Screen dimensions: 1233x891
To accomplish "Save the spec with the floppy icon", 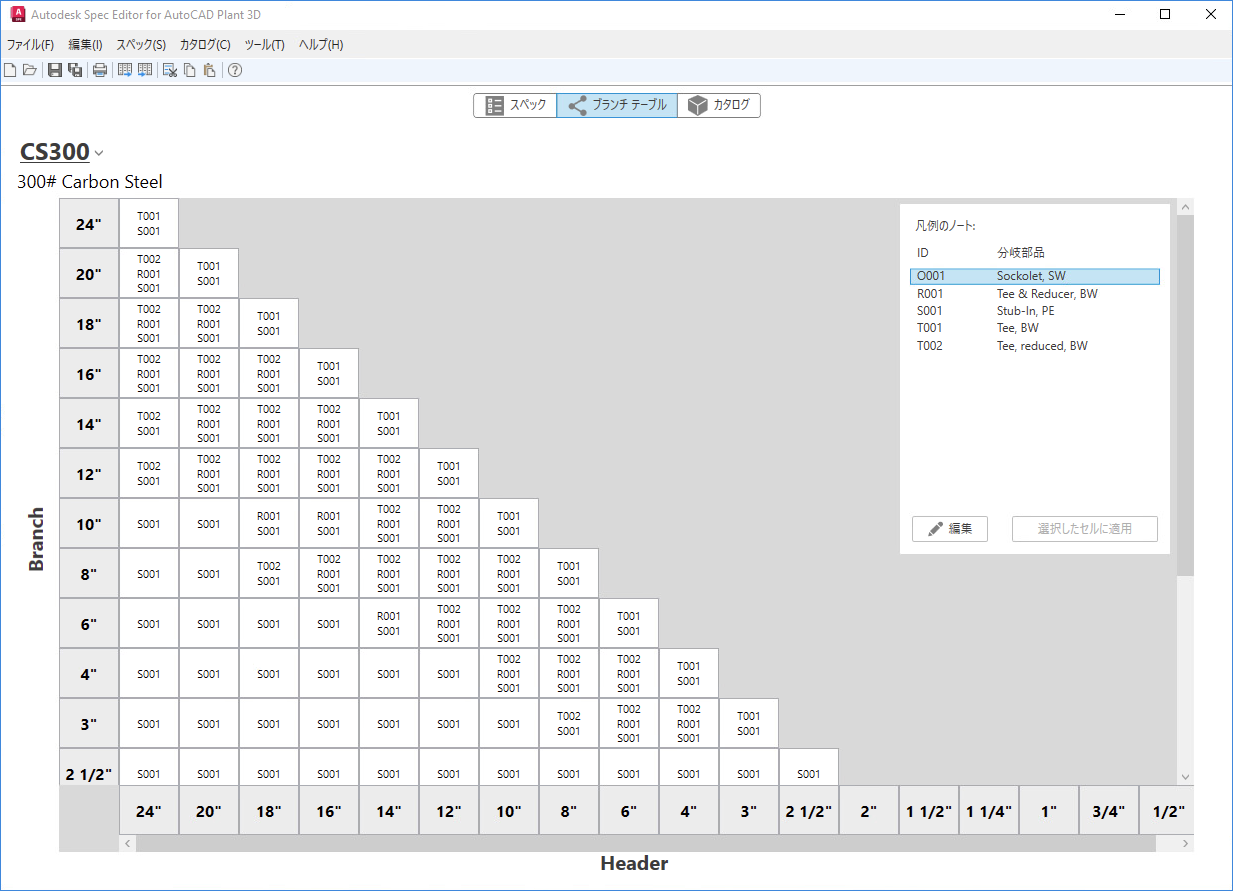I will (55, 70).
